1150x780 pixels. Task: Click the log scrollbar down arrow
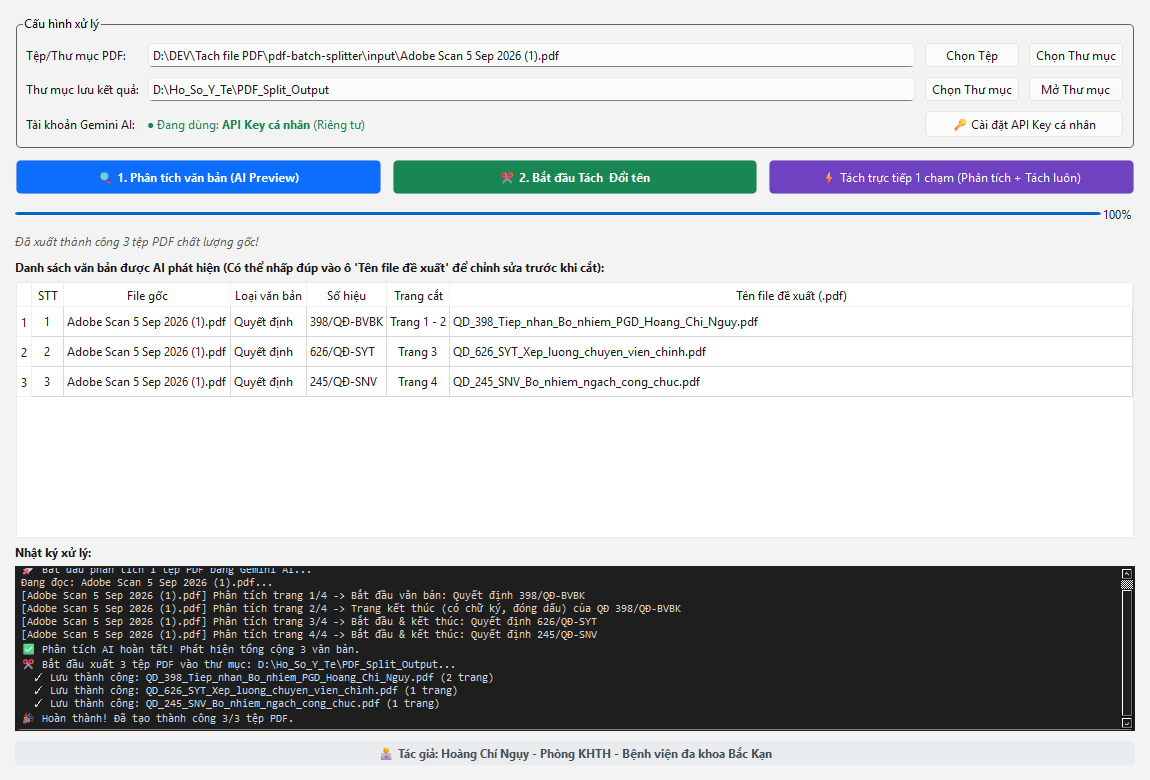tap(1127, 723)
